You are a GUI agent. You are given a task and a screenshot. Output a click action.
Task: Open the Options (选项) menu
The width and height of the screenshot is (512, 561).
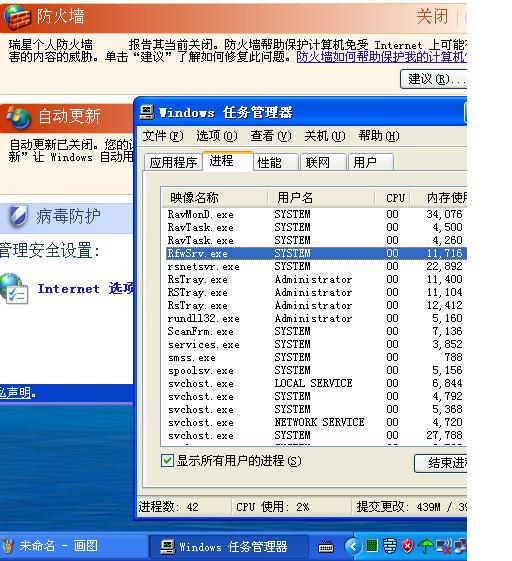point(217,136)
